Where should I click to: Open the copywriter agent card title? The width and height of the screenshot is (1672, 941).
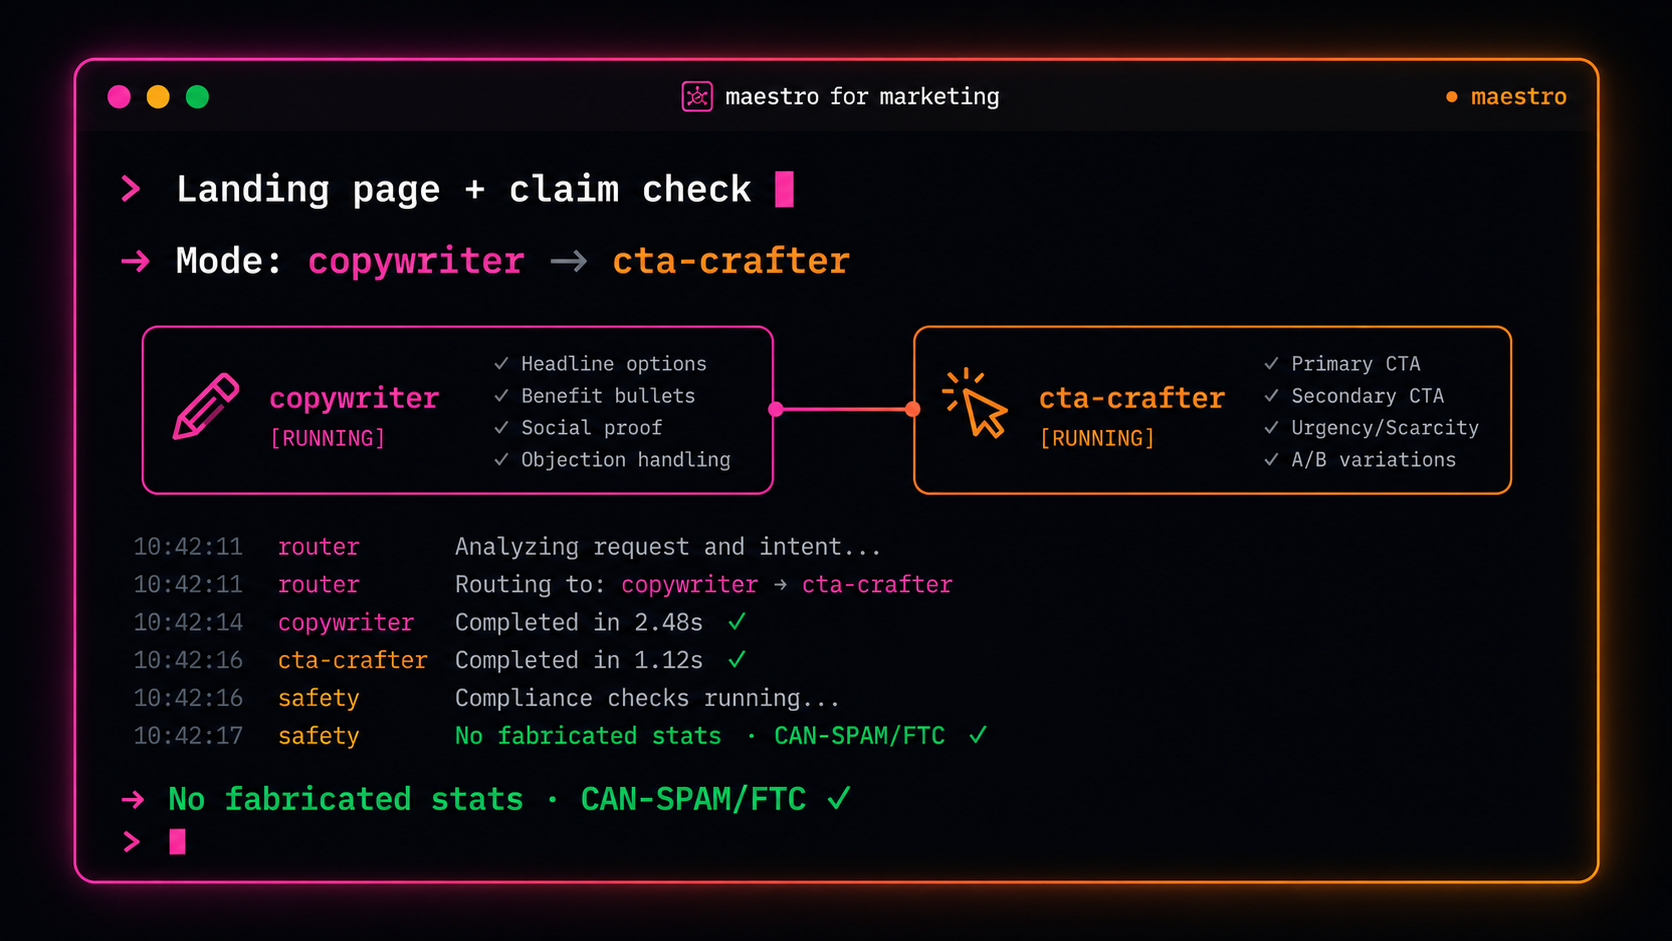pyautogui.click(x=354, y=399)
